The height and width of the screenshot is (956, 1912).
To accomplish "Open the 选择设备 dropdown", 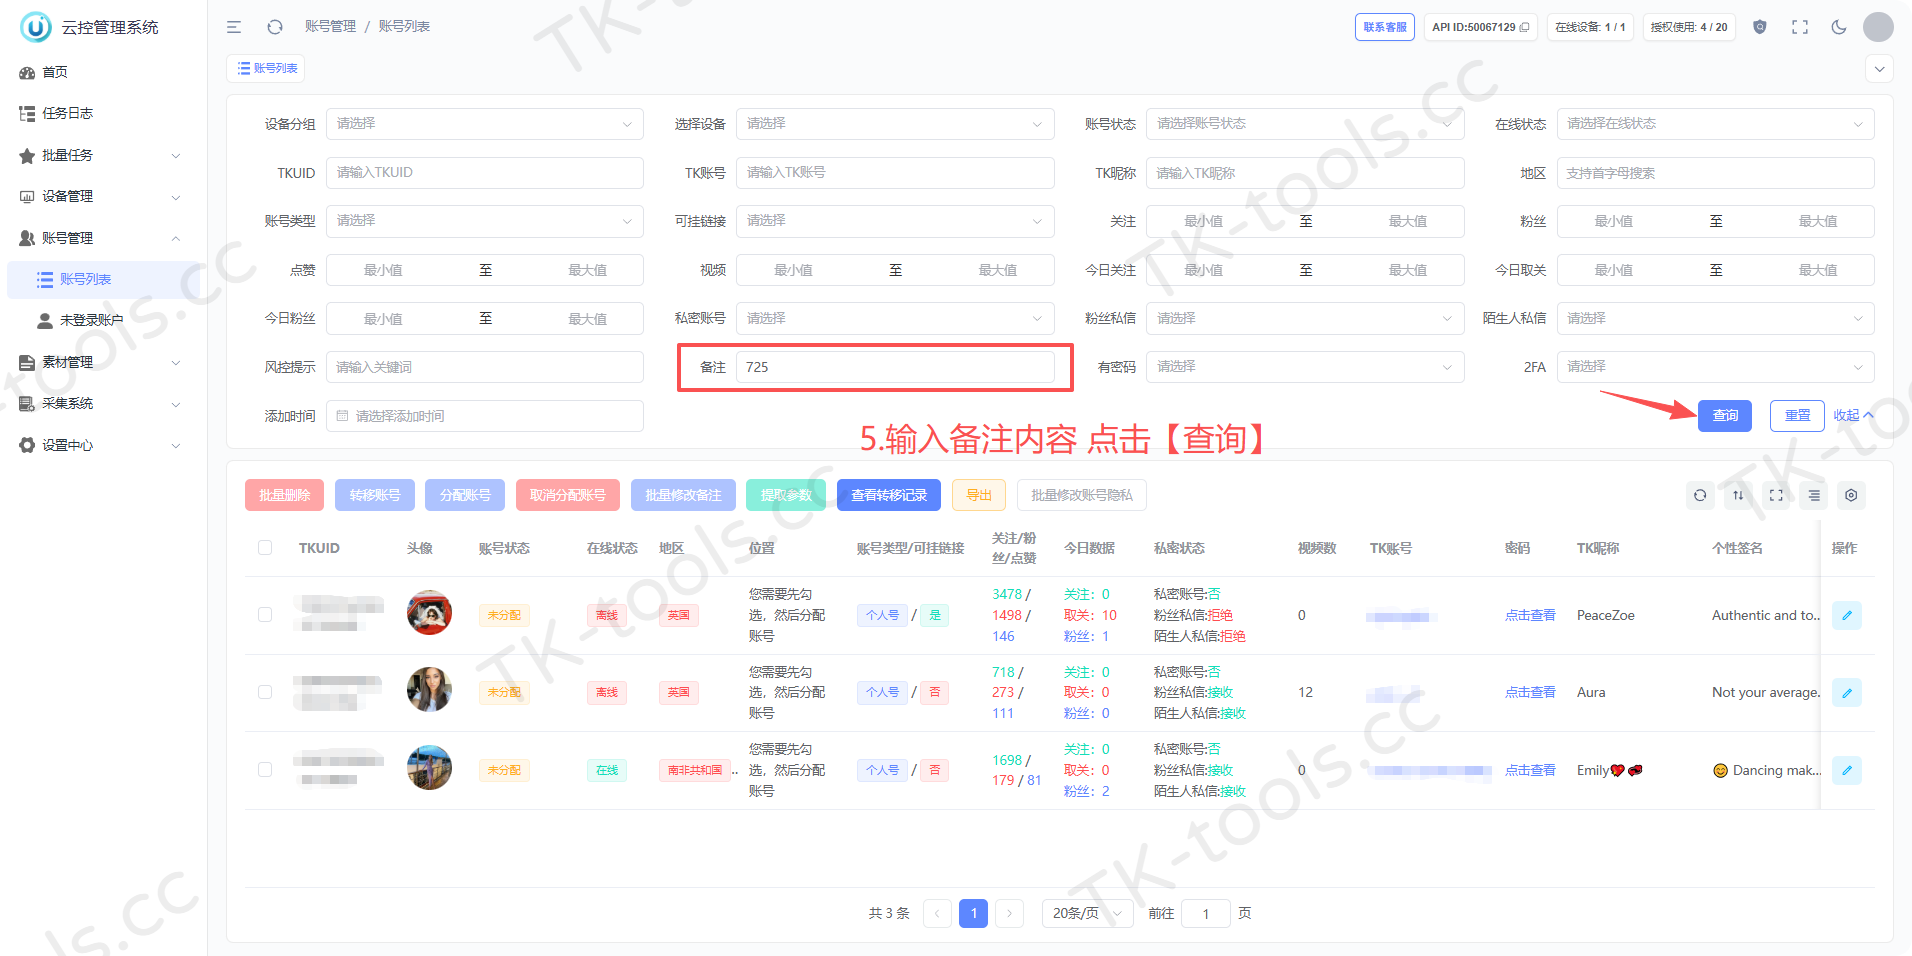I will pyautogui.click(x=895, y=124).
